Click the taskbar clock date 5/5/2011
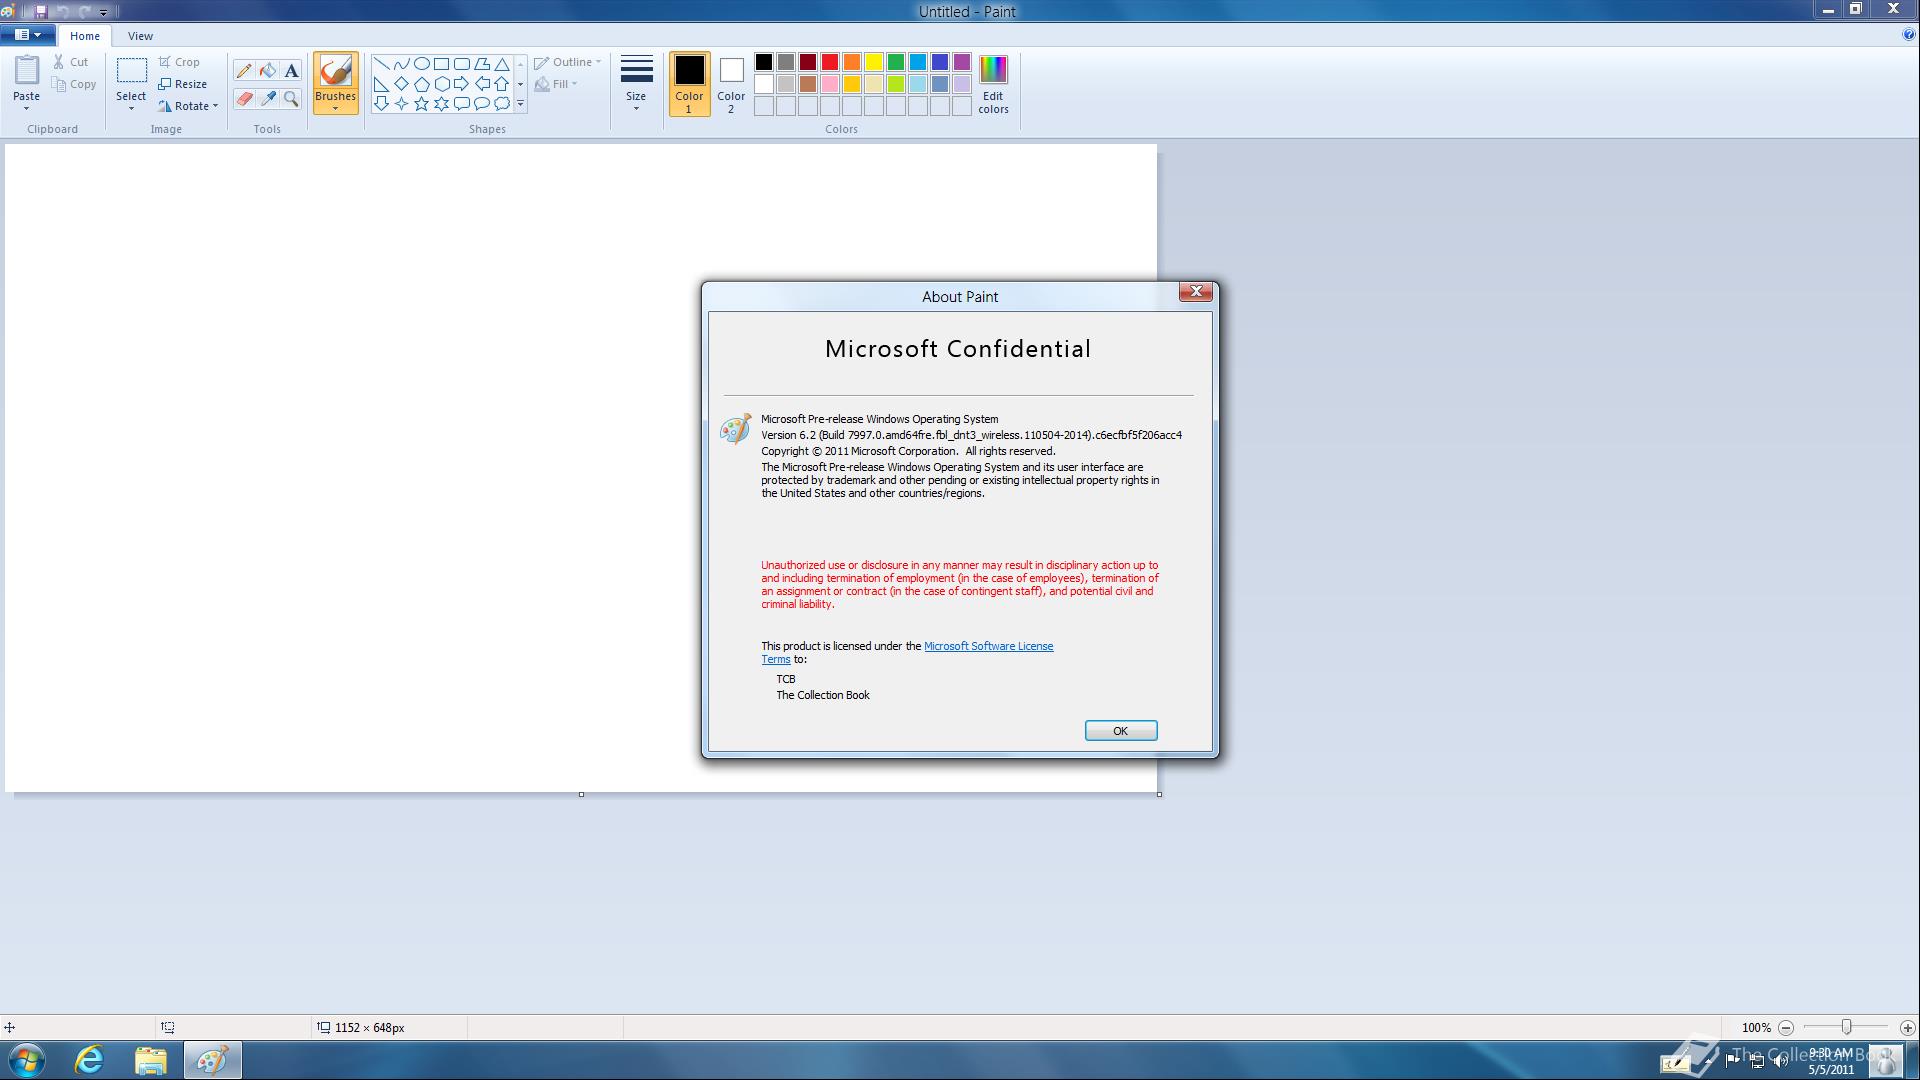1920x1080 pixels. [x=1831, y=1069]
